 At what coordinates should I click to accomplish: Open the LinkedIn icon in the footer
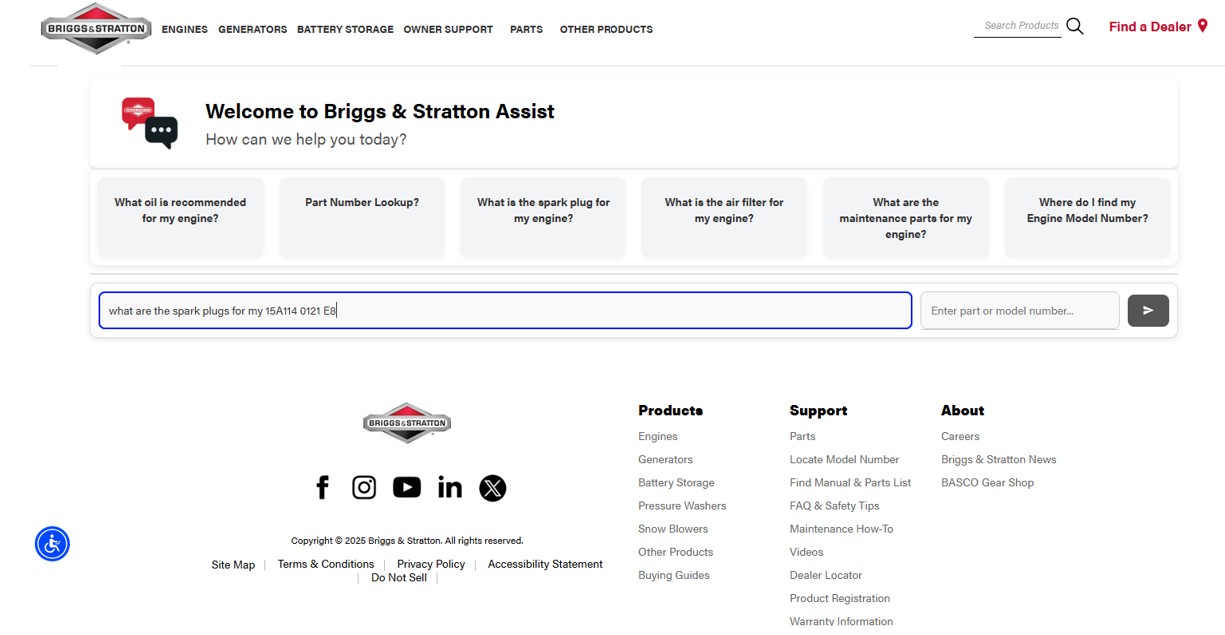coord(450,487)
